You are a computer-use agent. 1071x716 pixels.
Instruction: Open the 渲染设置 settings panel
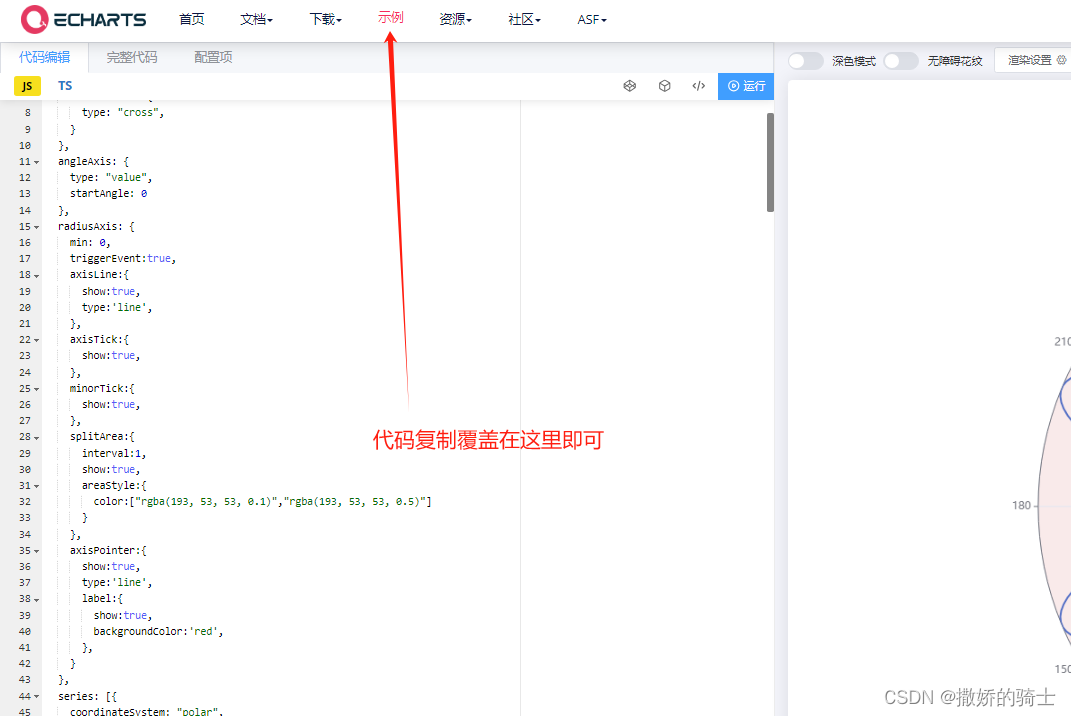click(1030, 60)
